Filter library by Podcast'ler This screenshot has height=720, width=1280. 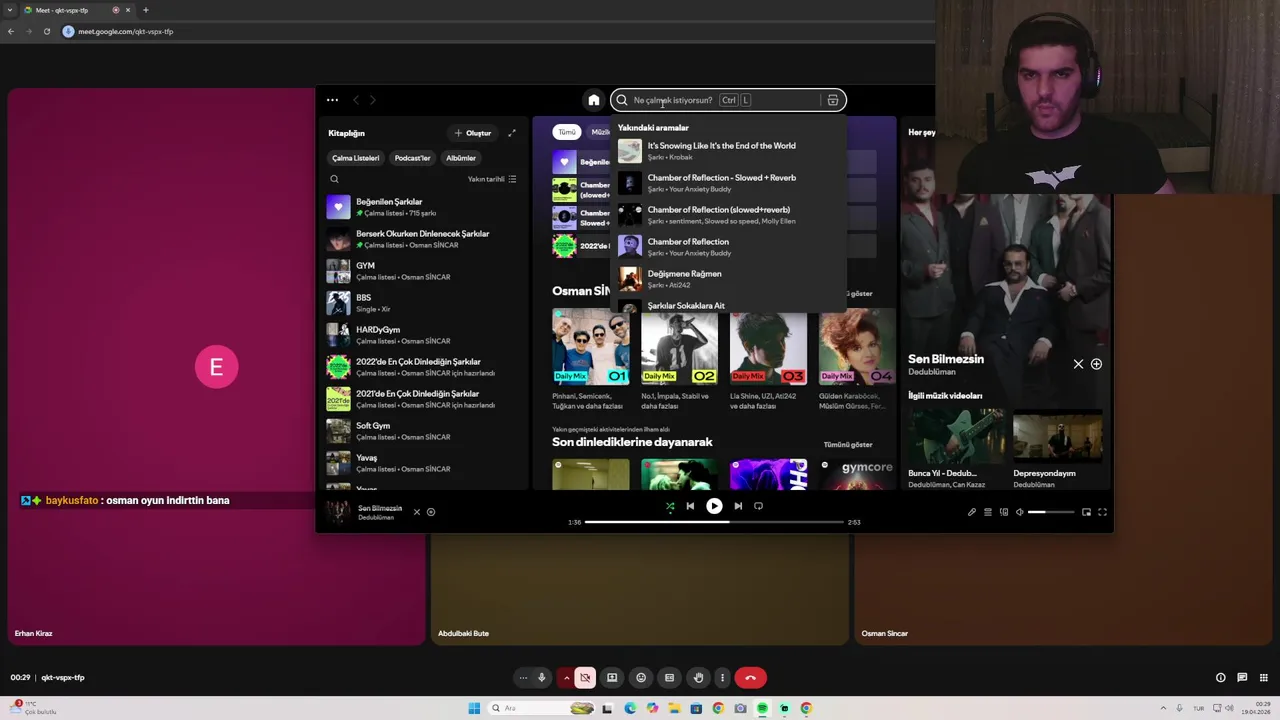(412, 158)
